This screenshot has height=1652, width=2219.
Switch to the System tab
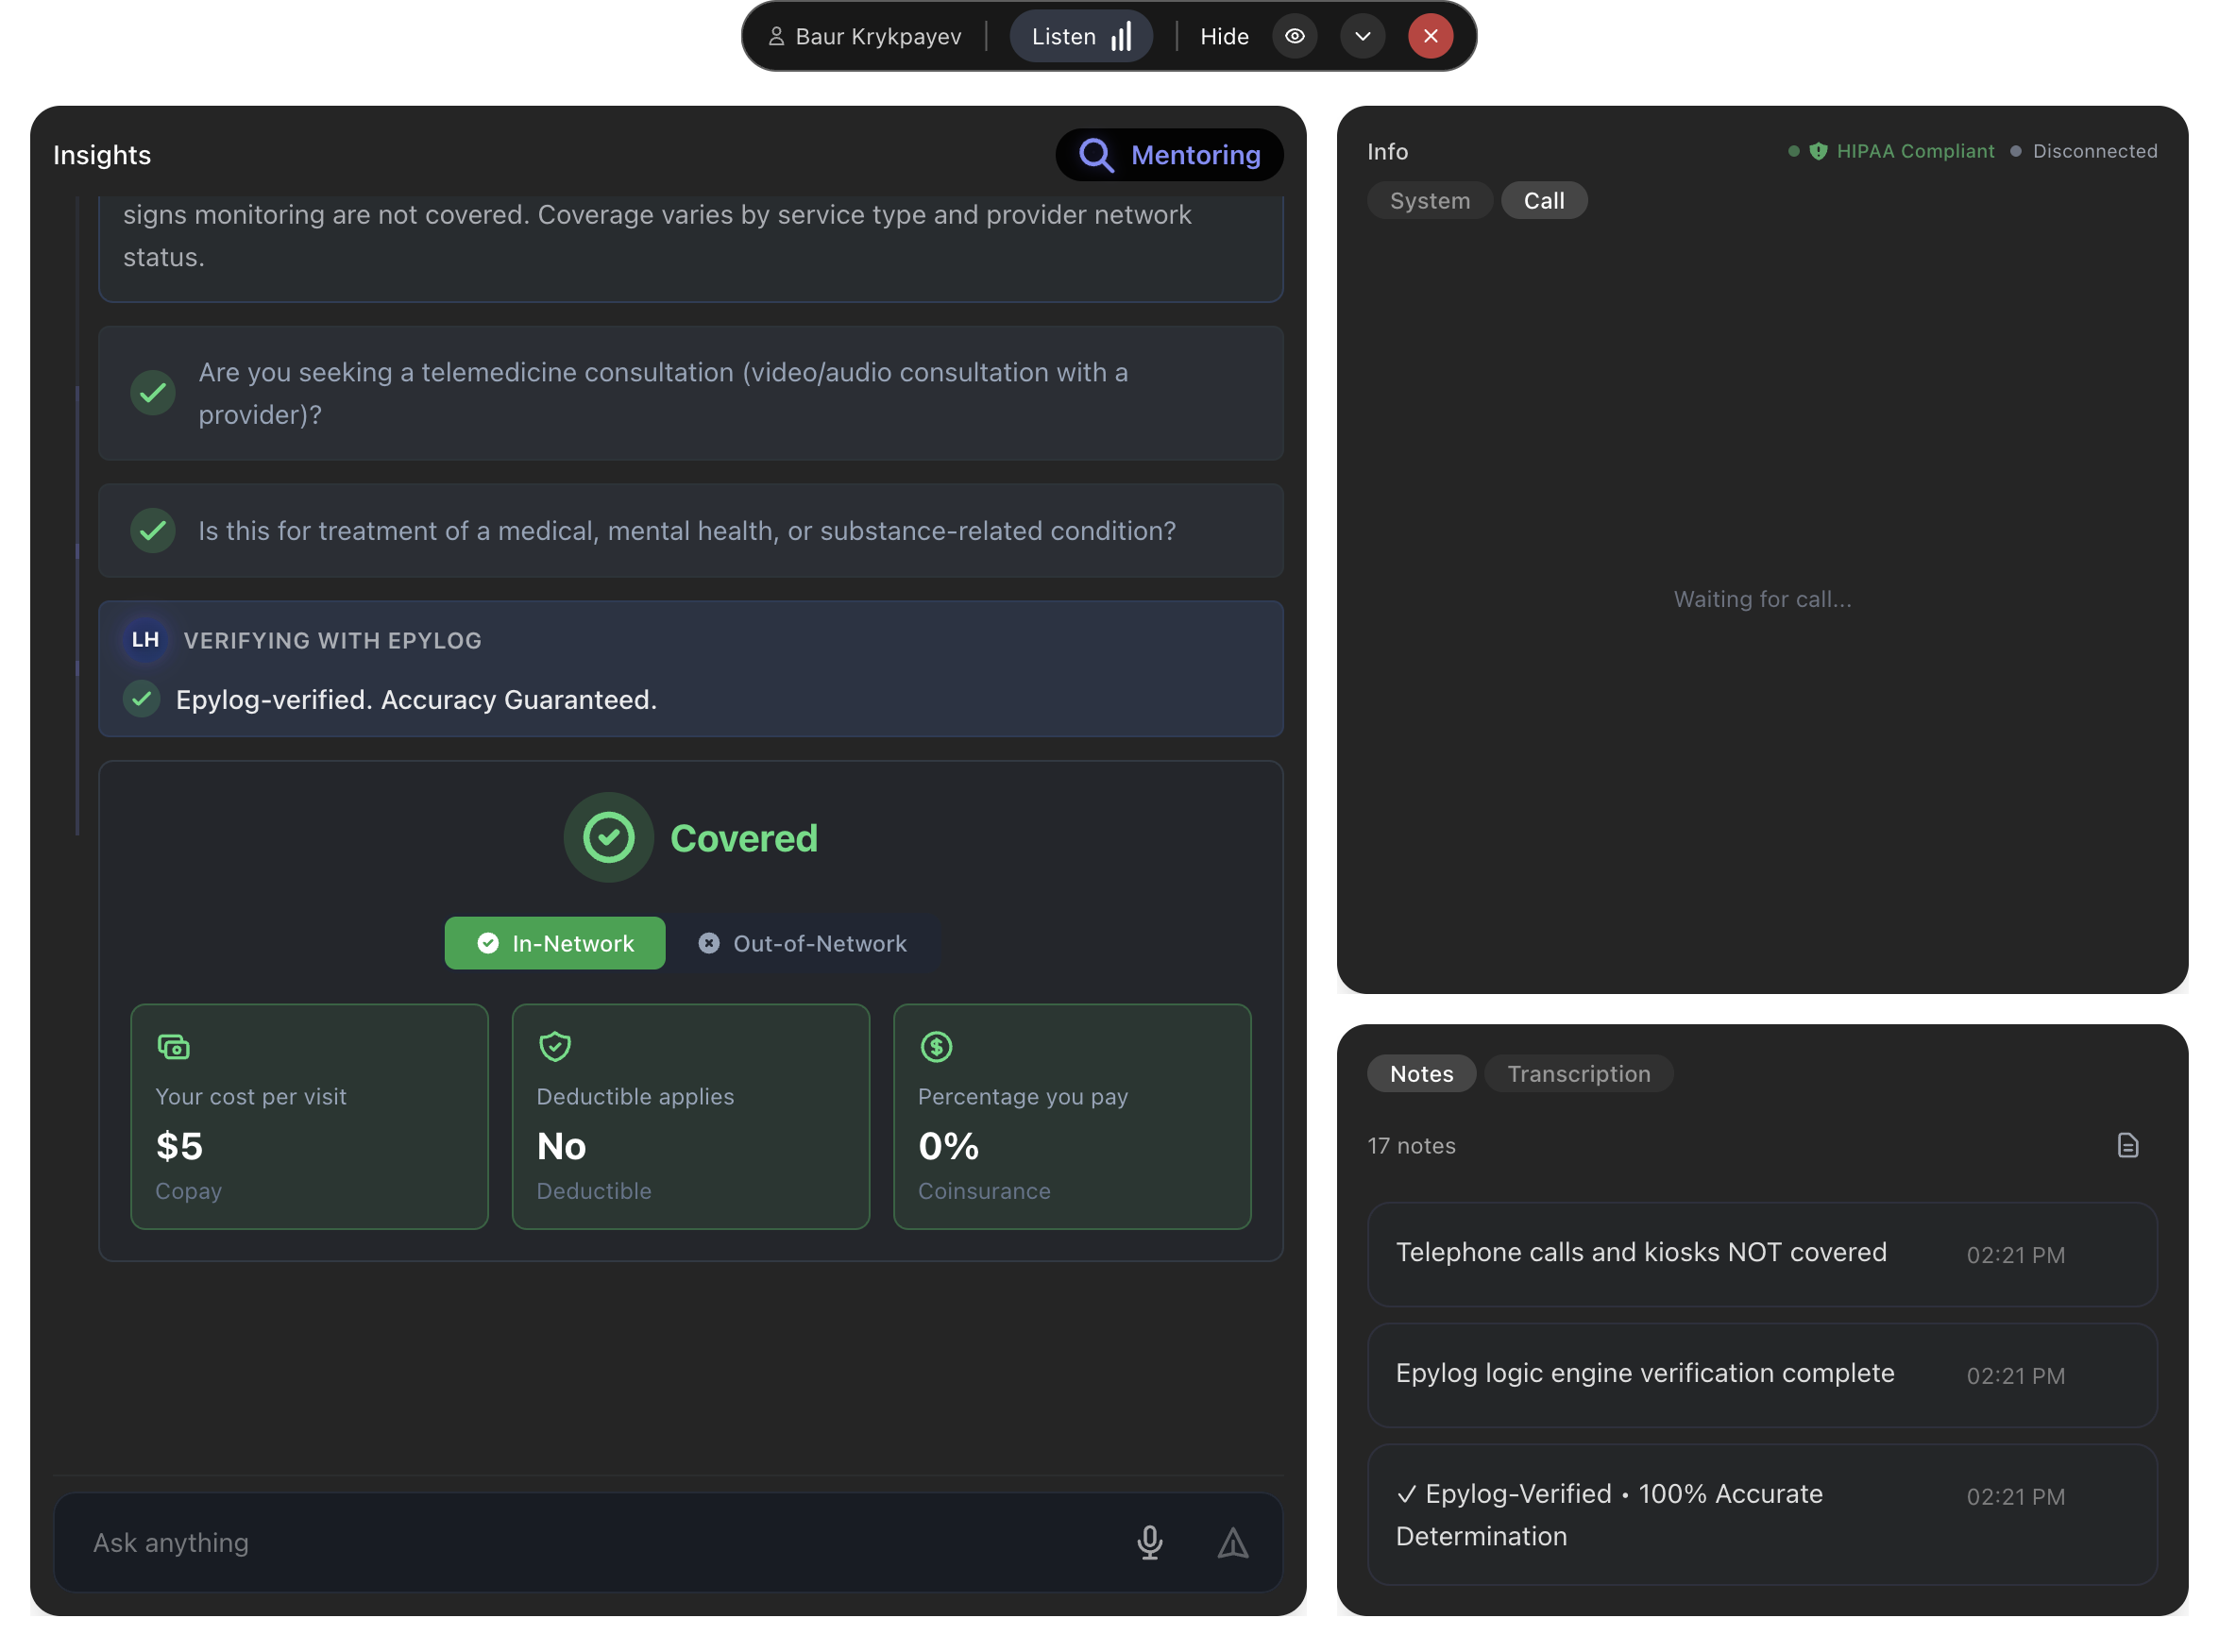coord(1429,200)
